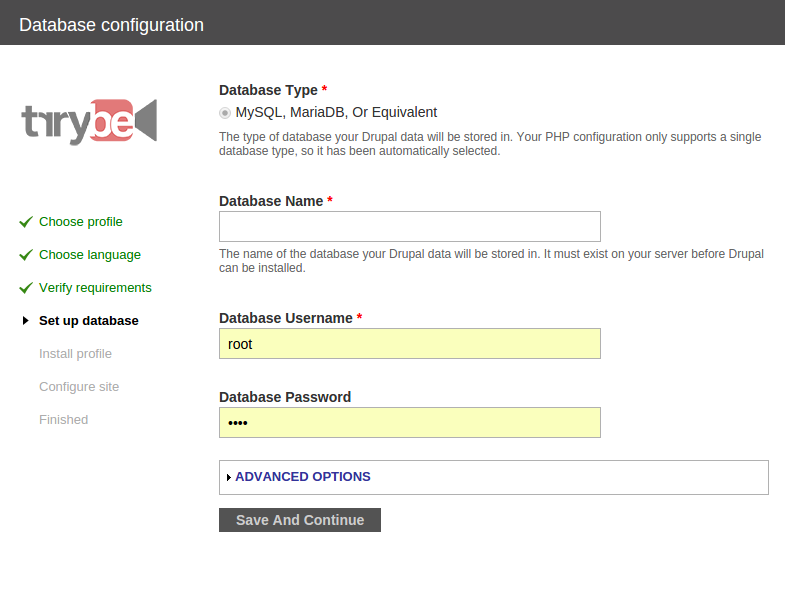Focus the Database Name field
The height and width of the screenshot is (605, 785).
click(x=409, y=226)
